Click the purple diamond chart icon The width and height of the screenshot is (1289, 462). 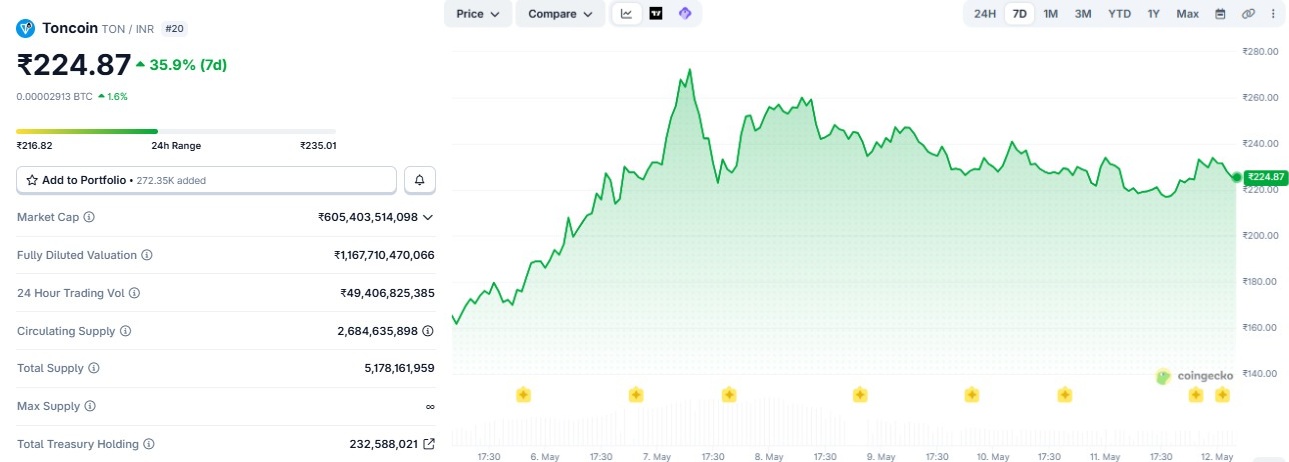(x=685, y=14)
